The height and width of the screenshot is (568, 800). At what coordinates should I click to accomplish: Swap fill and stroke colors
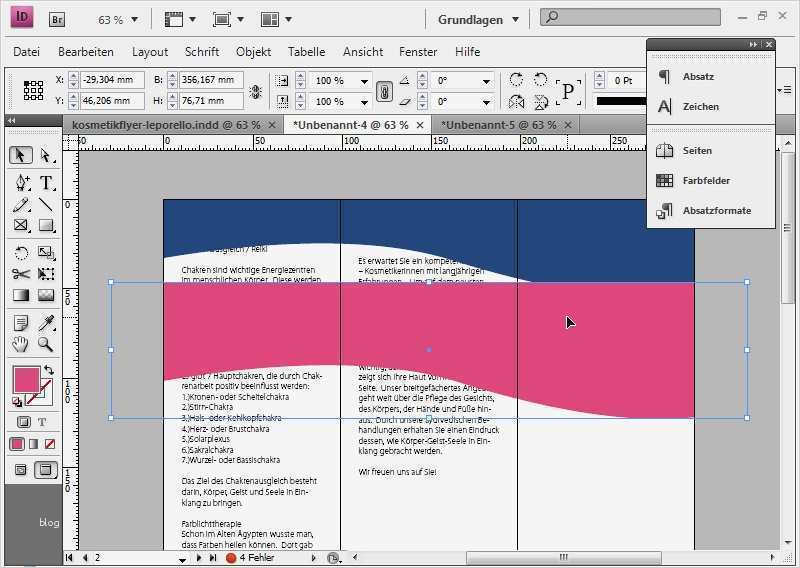click(48, 370)
